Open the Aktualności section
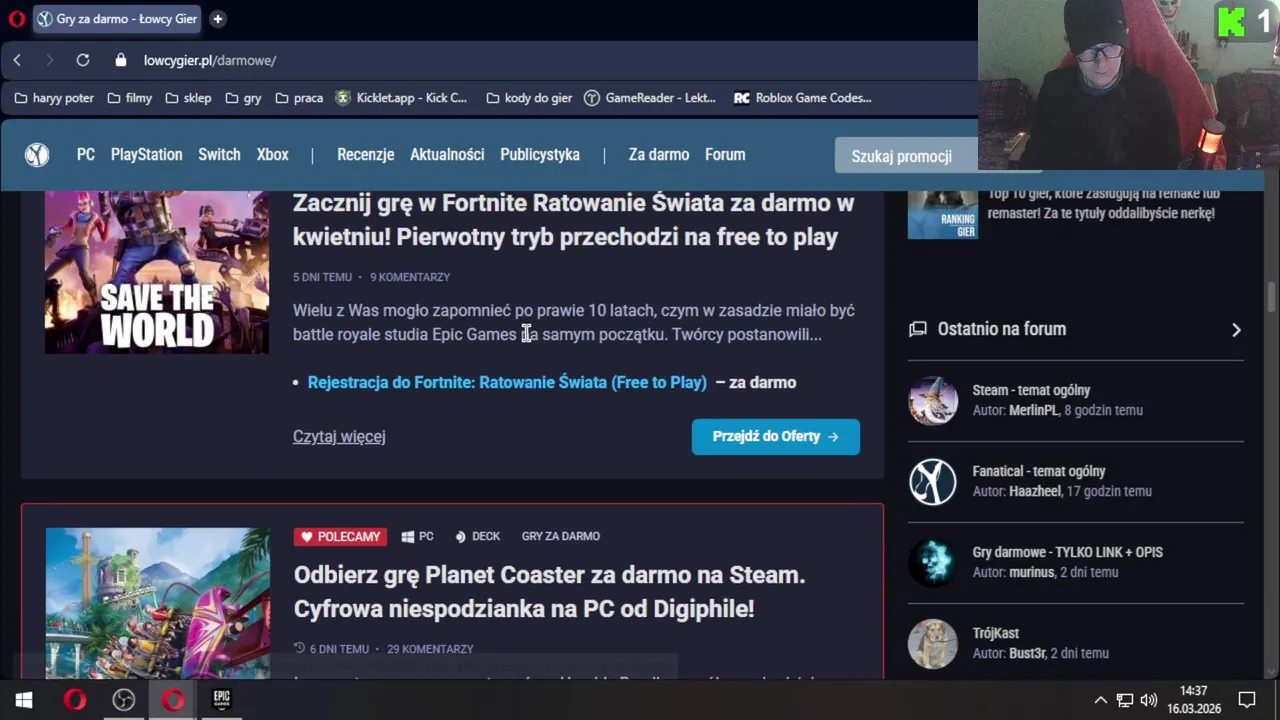Viewport: 1280px width, 720px height. (x=447, y=155)
